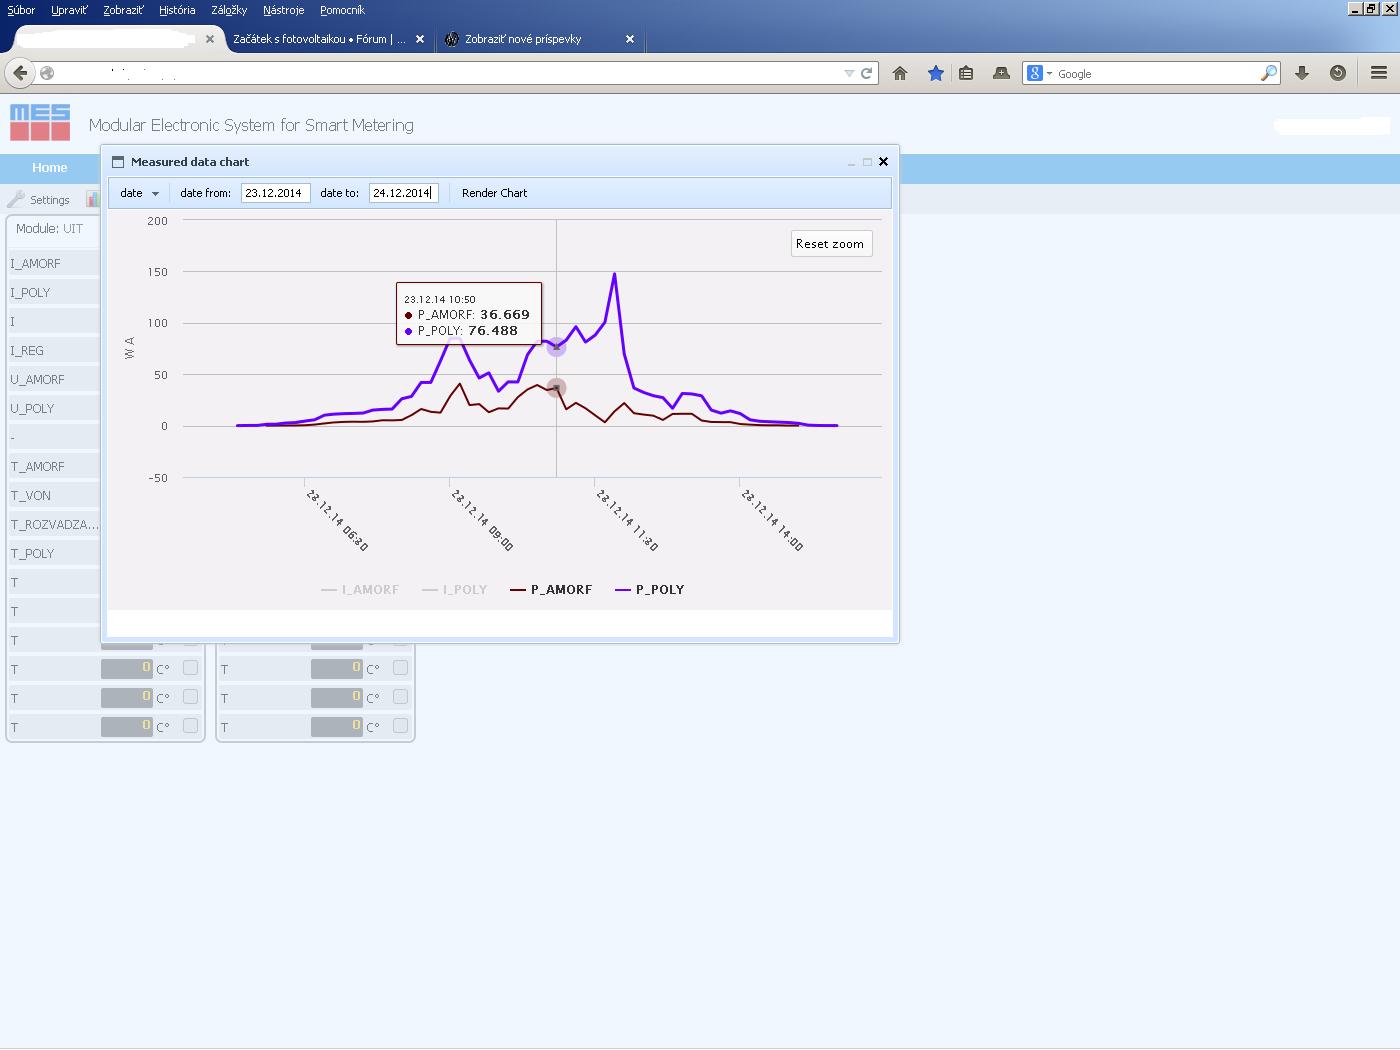Open the História menu
The height and width of the screenshot is (1050, 1400).
(177, 10)
